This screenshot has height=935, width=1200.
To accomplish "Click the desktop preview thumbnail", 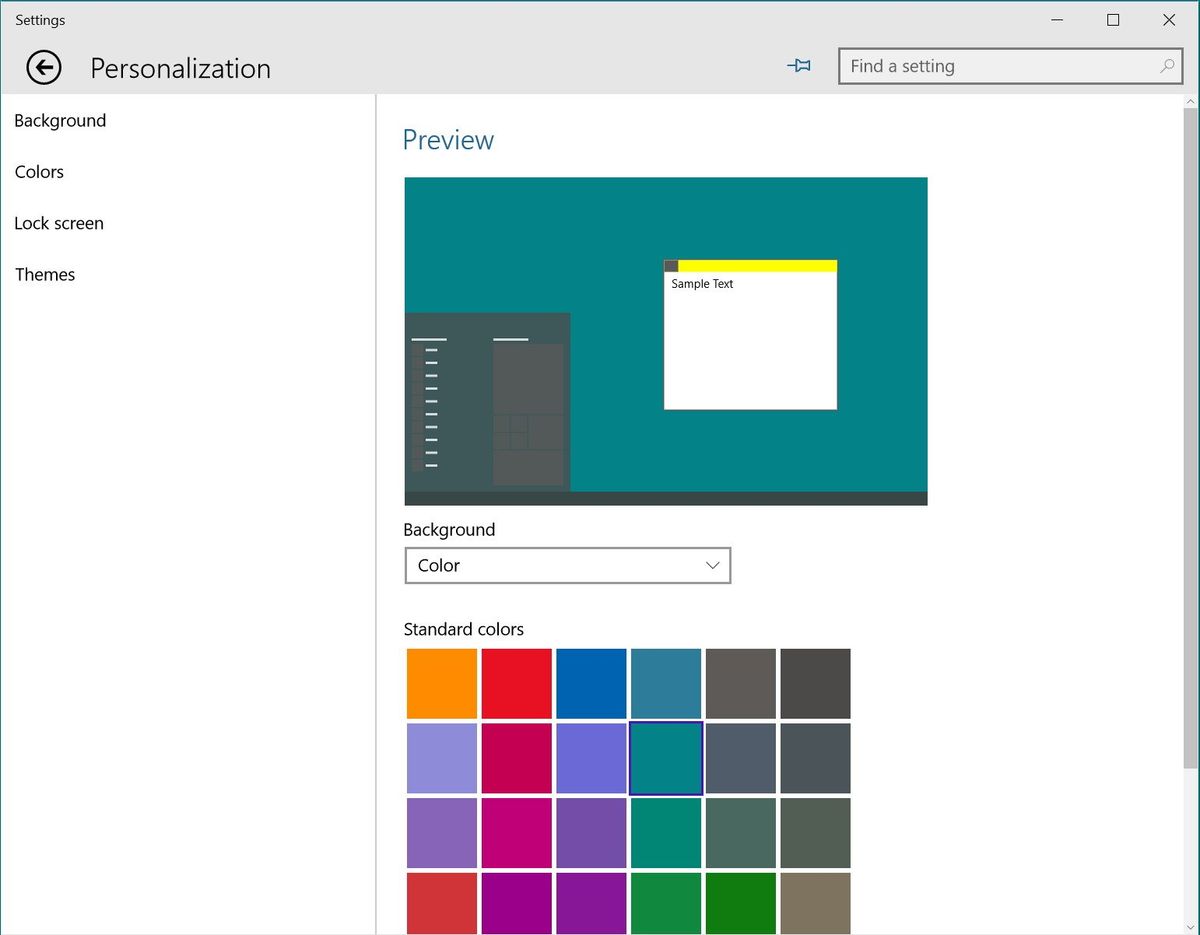I will click(665, 340).
